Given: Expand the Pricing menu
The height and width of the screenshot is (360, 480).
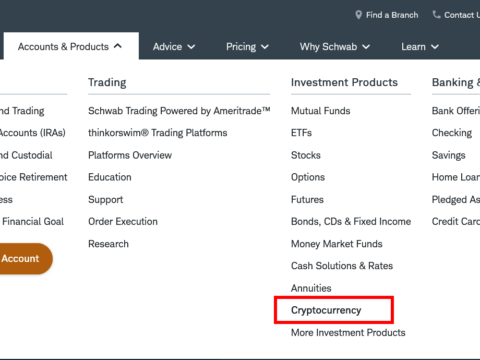Looking at the screenshot, I should (x=247, y=47).
